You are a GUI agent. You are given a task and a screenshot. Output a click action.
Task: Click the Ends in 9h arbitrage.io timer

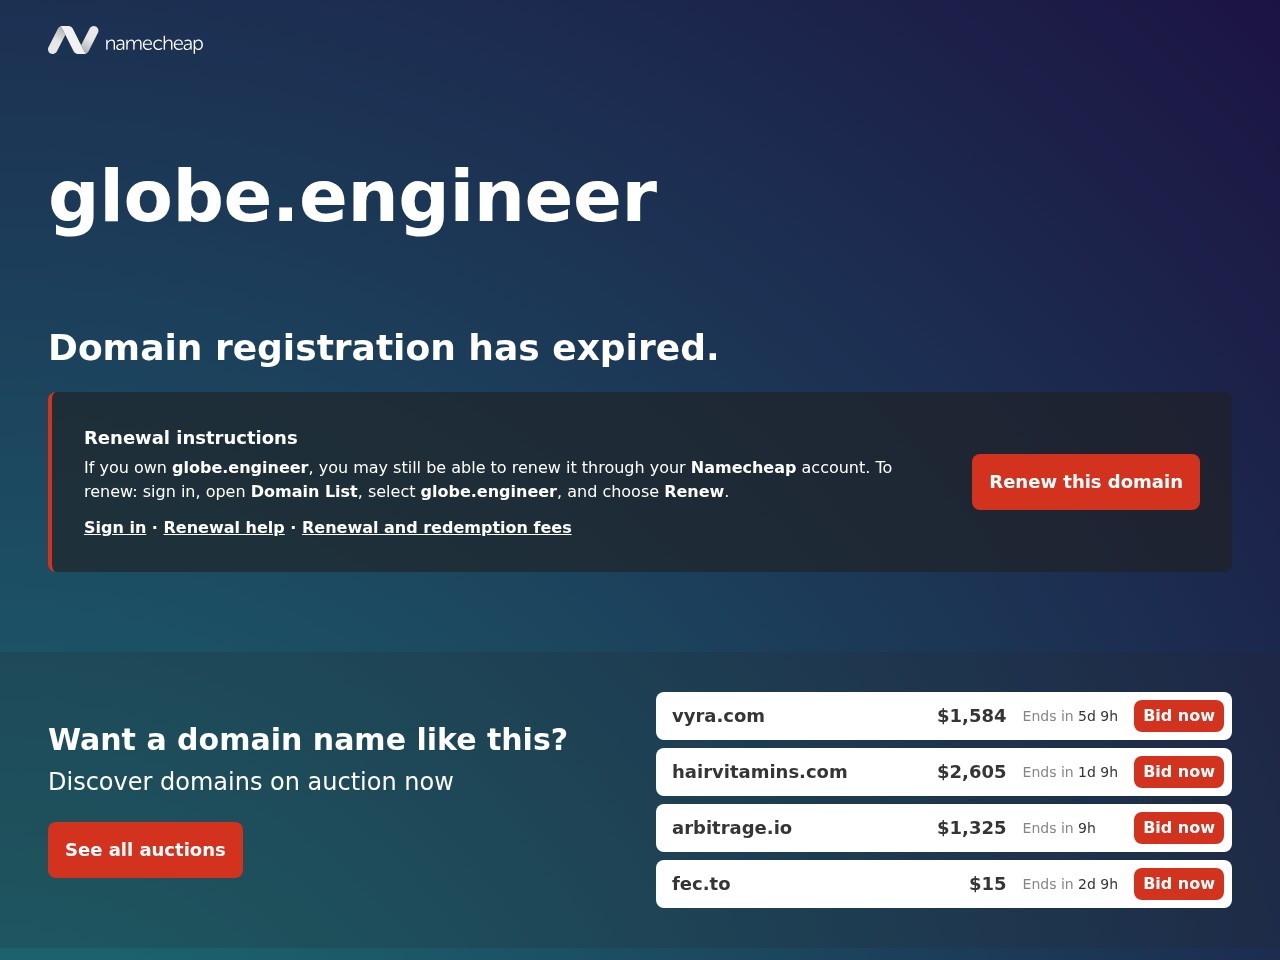(x=1059, y=828)
